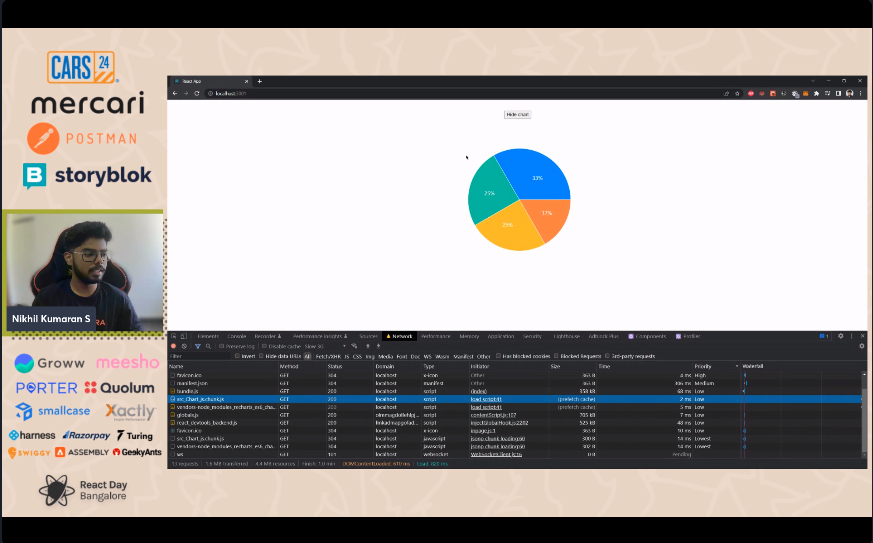This screenshot has width=873, height=543.
Task: Open network conditions wifi icon
Action: click(354, 346)
